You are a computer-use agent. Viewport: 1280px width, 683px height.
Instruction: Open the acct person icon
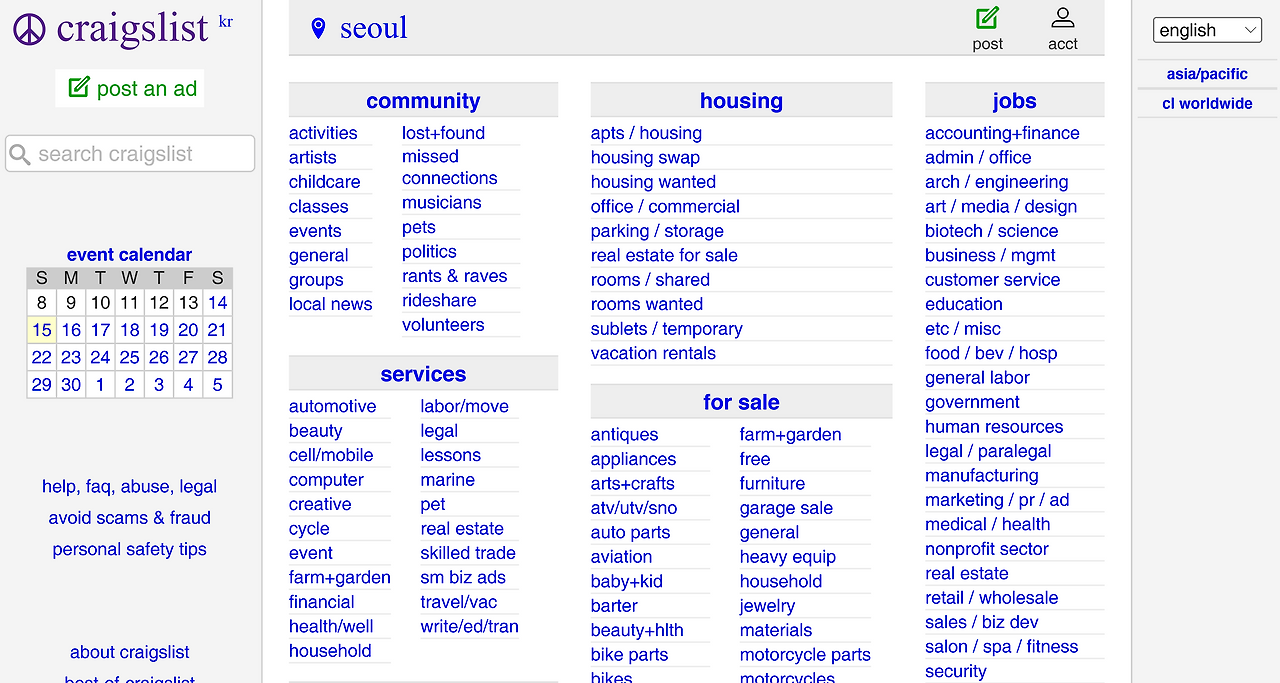click(x=1063, y=18)
